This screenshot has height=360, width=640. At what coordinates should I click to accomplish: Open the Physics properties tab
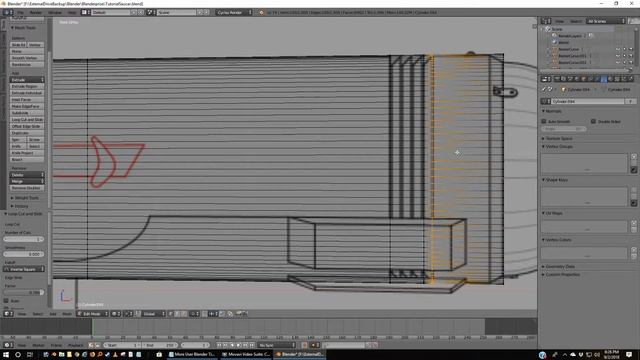pyautogui.click(x=630, y=79)
